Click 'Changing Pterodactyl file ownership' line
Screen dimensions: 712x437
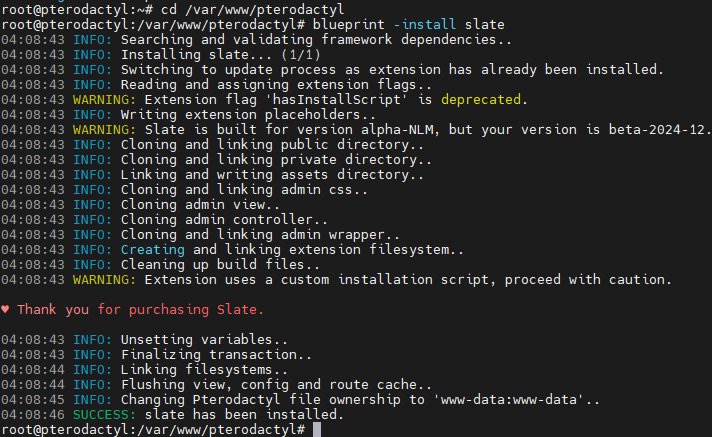point(360,399)
